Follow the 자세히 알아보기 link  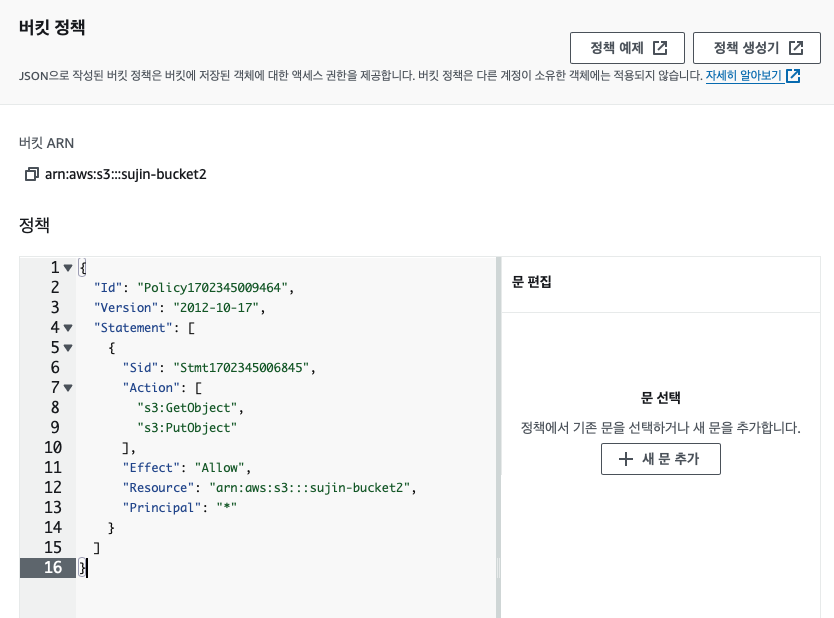pos(743,76)
